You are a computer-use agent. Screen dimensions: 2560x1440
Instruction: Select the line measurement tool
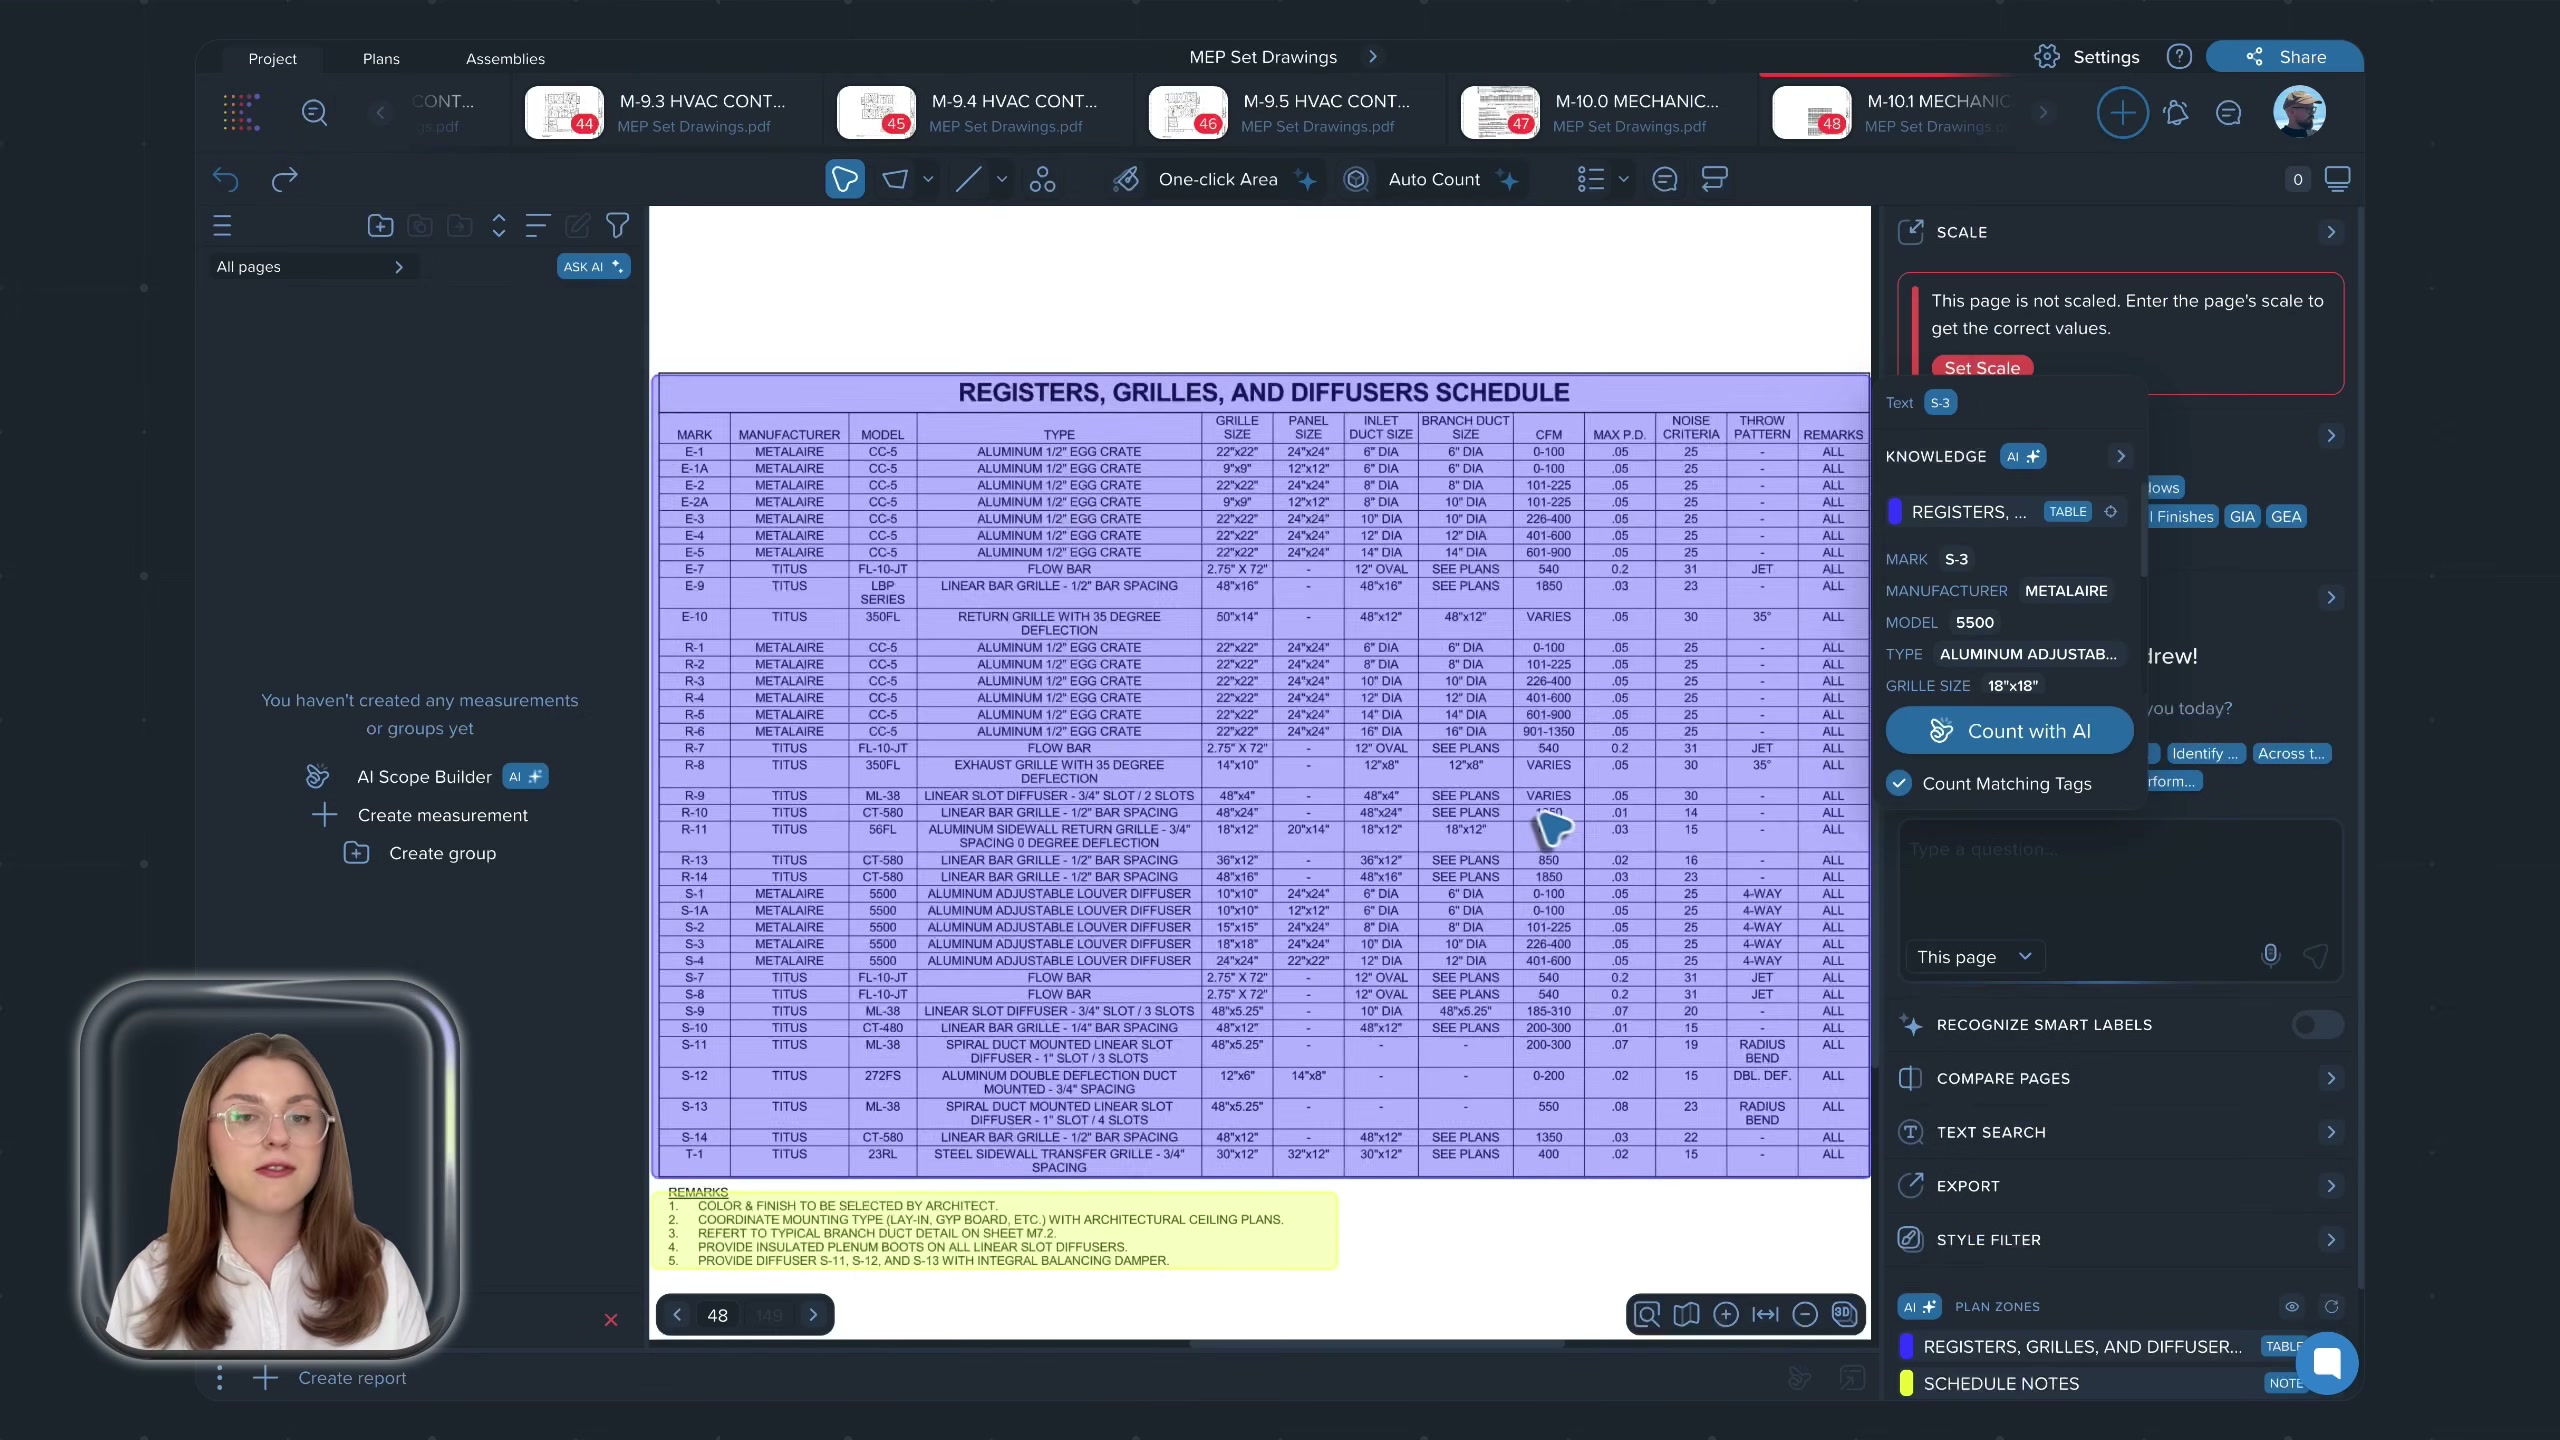coord(968,179)
